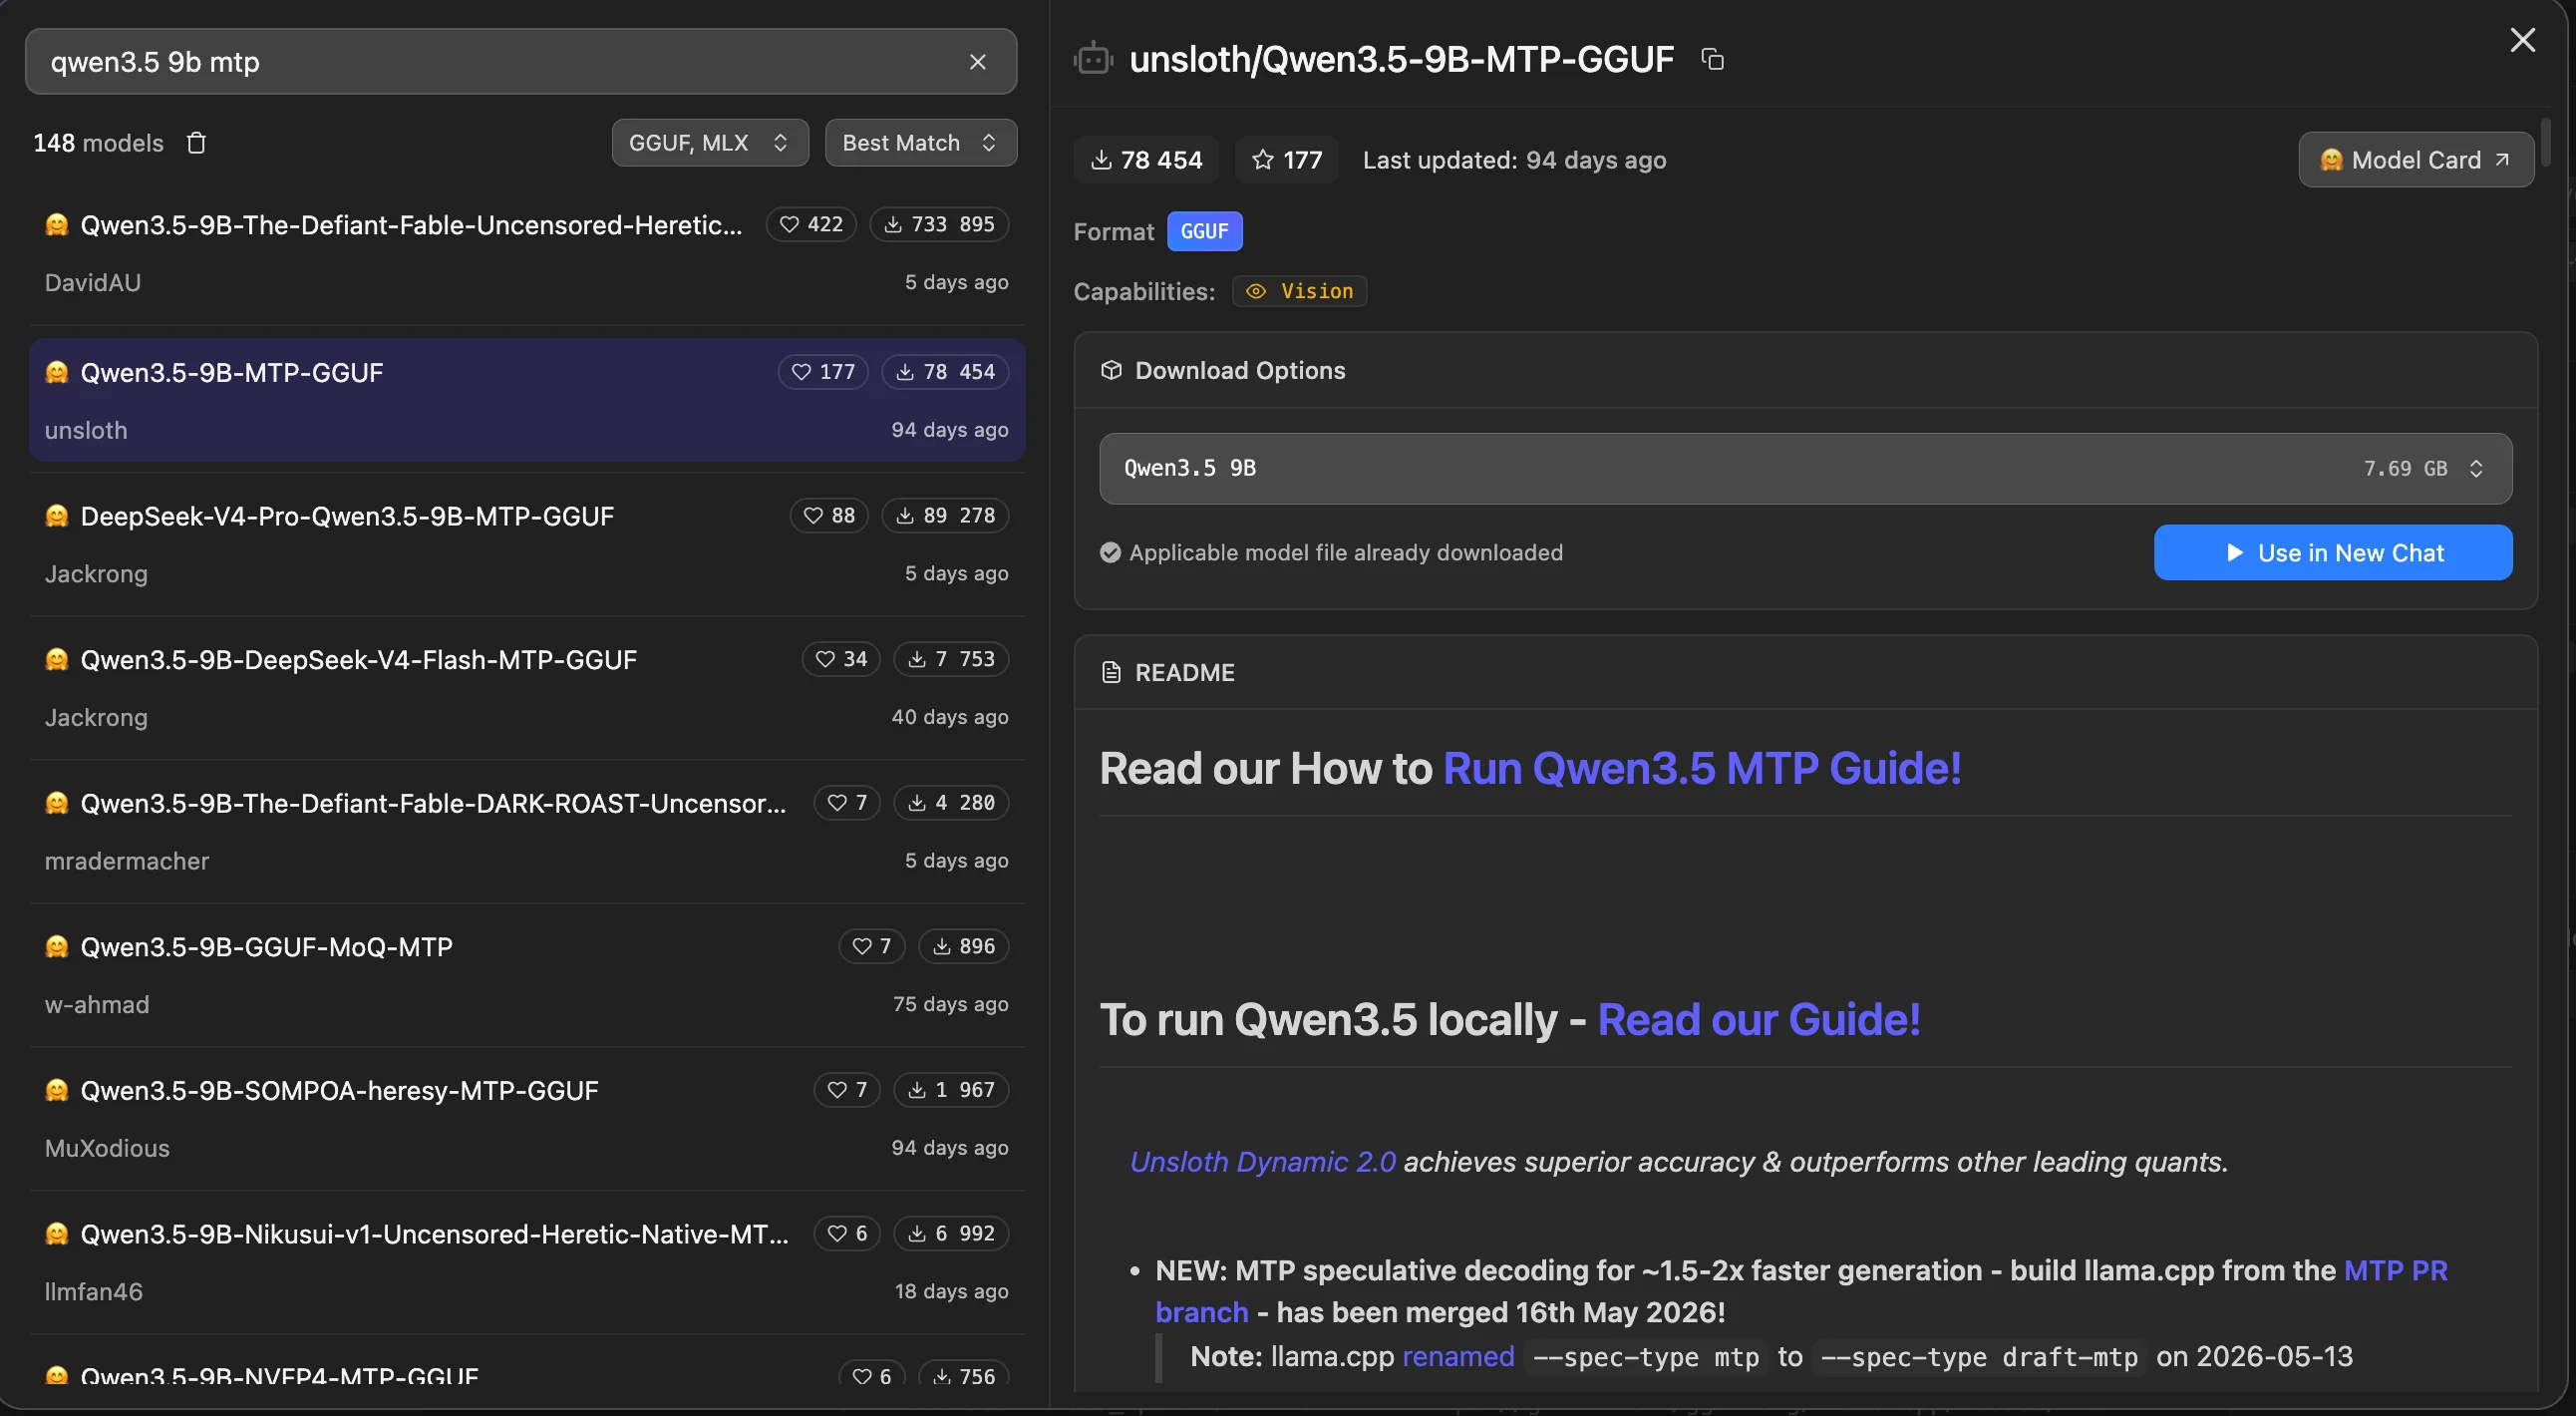
Task: Click the 4 280 downloads badge
Action: click(951, 803)
